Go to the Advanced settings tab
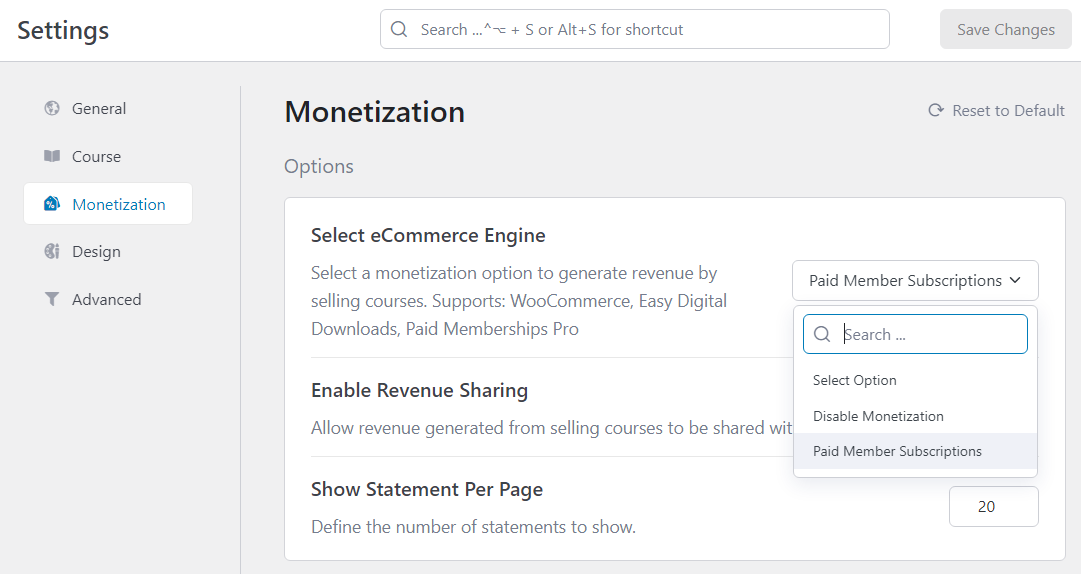1081x574 pixels. click(108, 299)
